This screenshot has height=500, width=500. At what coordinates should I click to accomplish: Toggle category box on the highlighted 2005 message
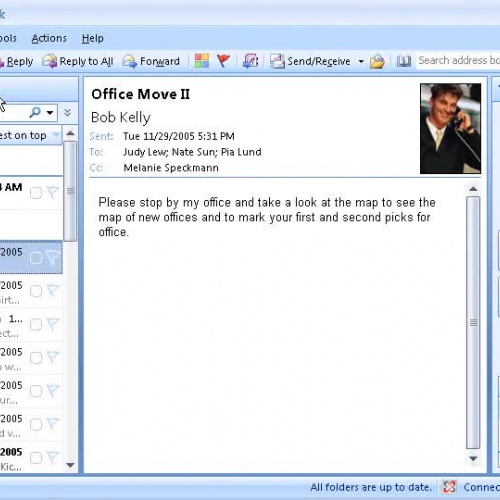(x=36, y=258)
